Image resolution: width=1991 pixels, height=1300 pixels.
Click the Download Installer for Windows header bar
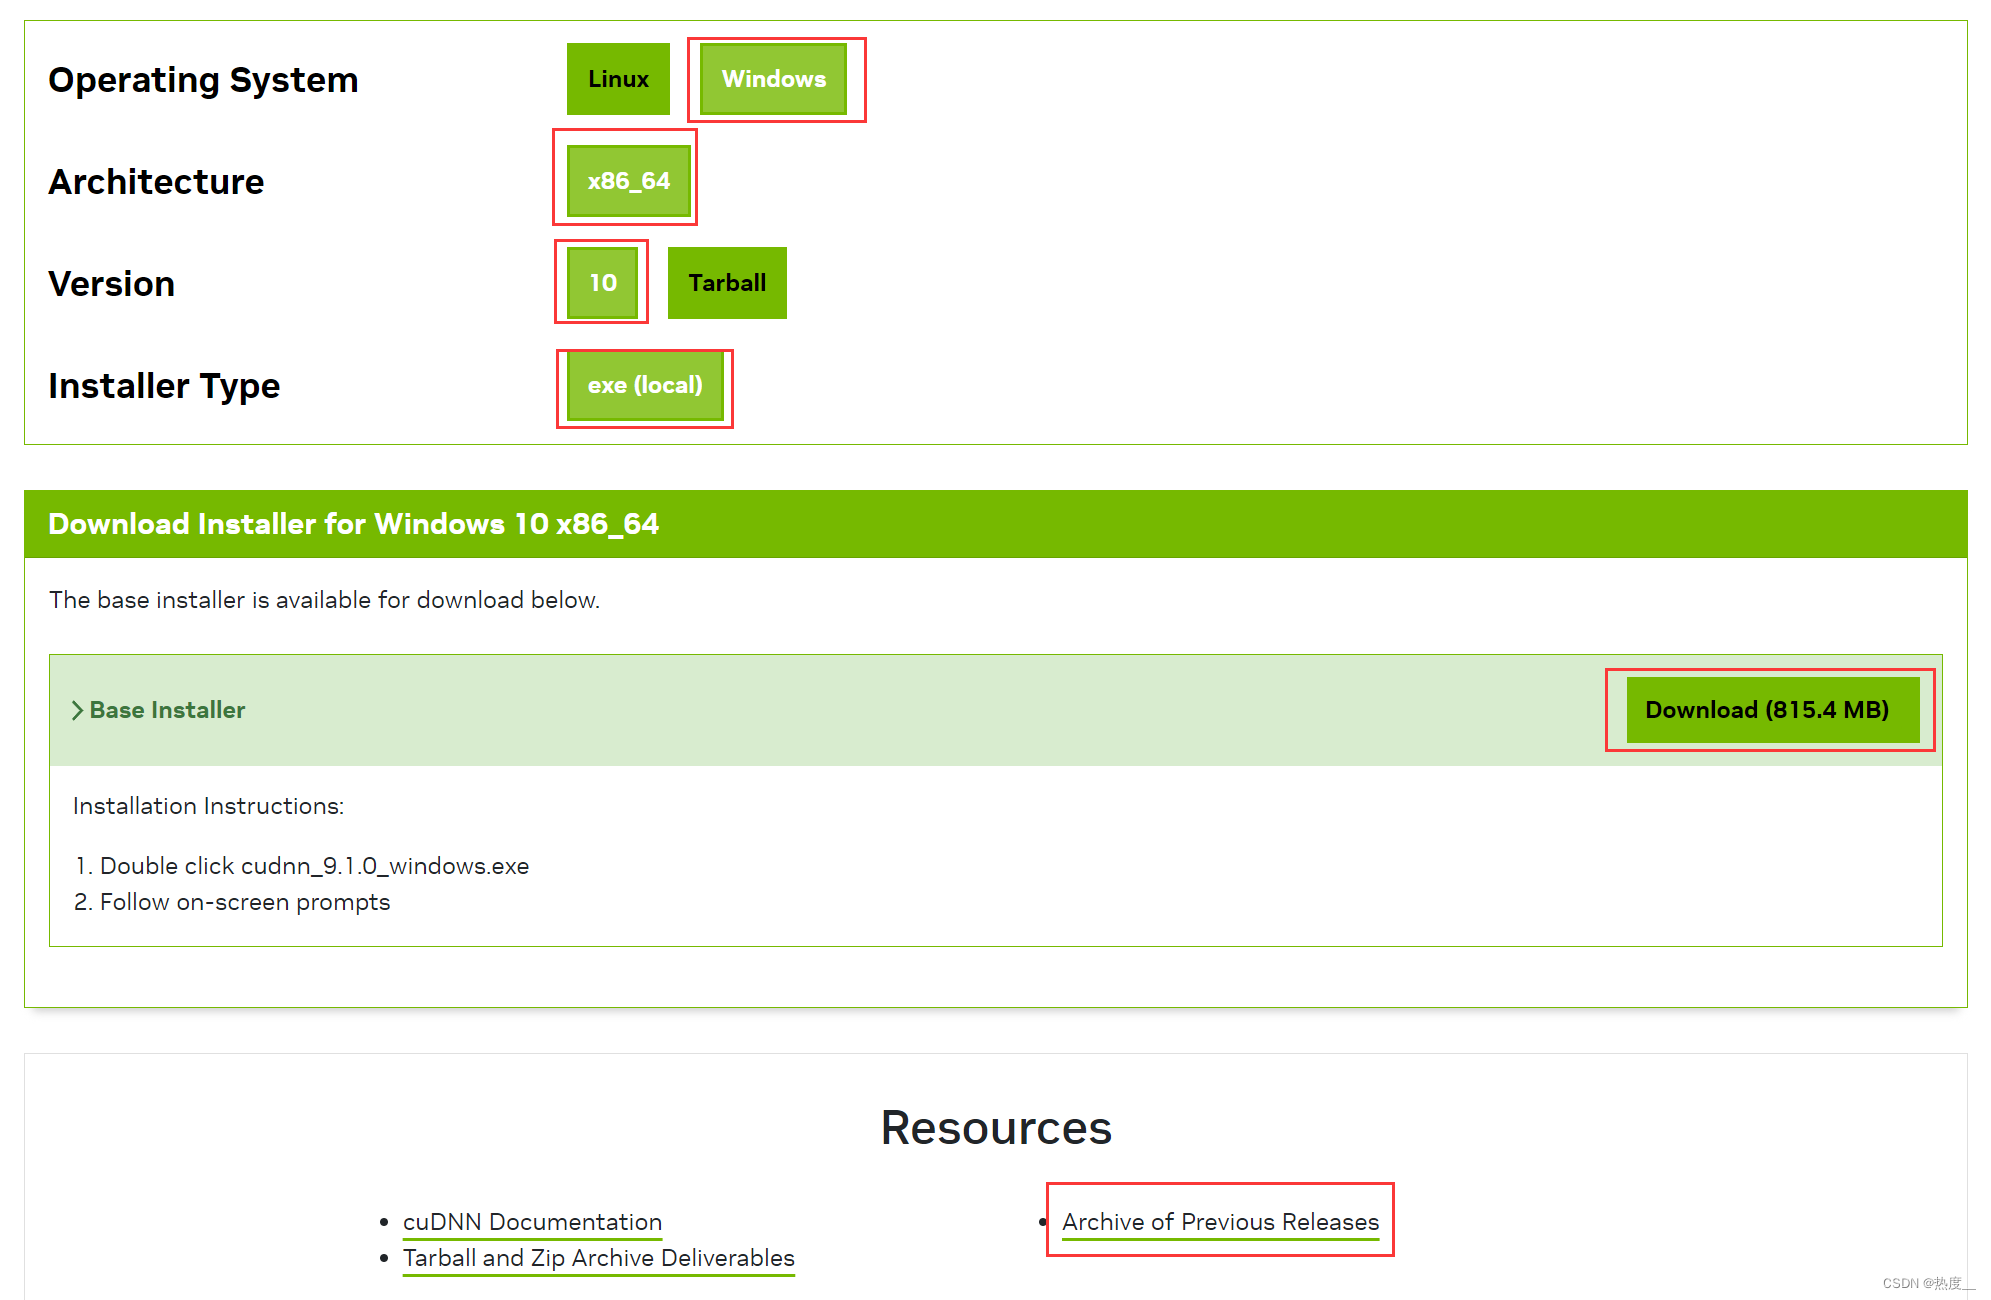pos(354,524)
